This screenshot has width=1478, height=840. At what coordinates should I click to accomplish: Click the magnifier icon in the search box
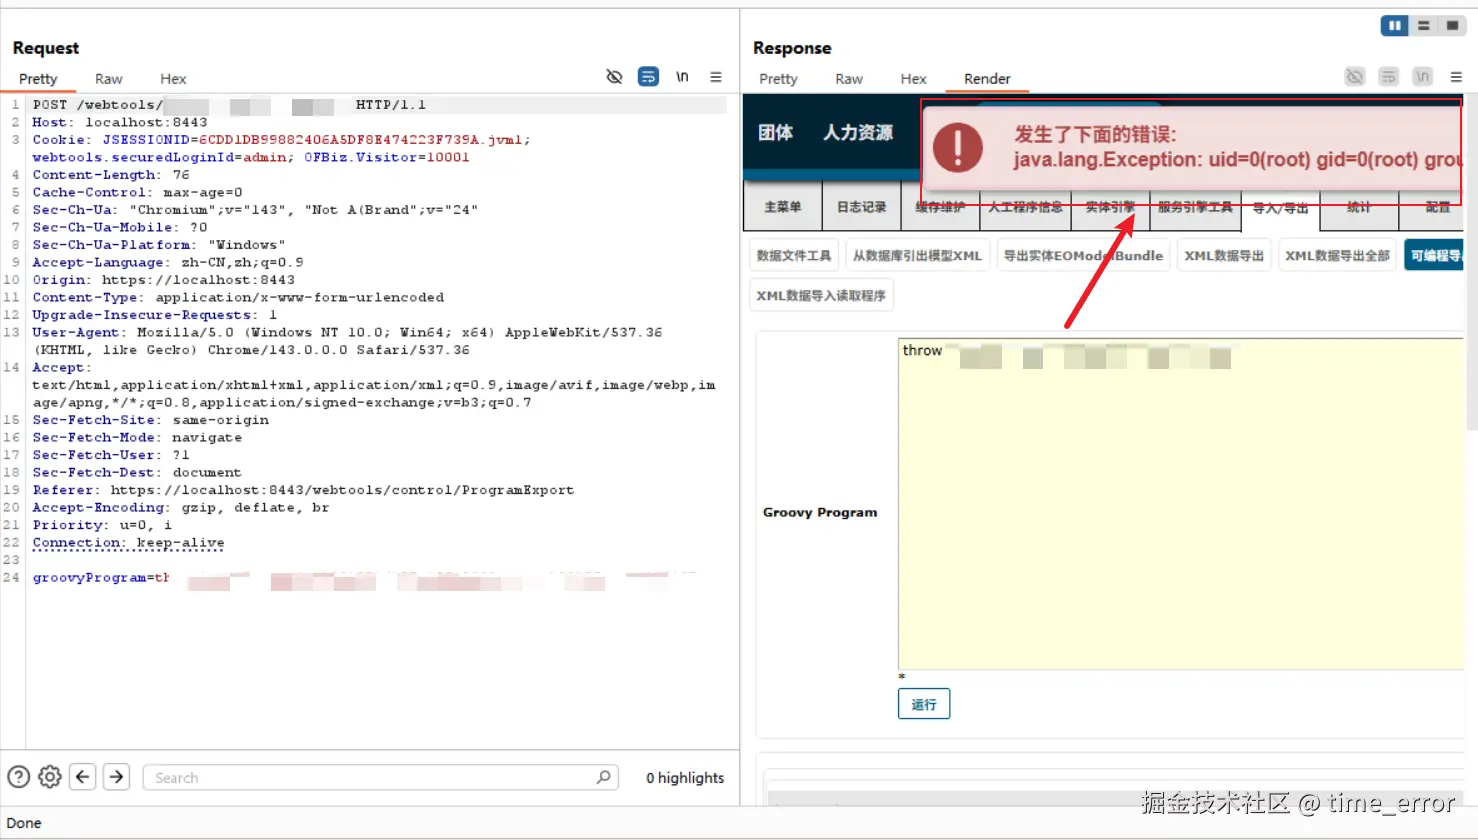coord(603,777)
